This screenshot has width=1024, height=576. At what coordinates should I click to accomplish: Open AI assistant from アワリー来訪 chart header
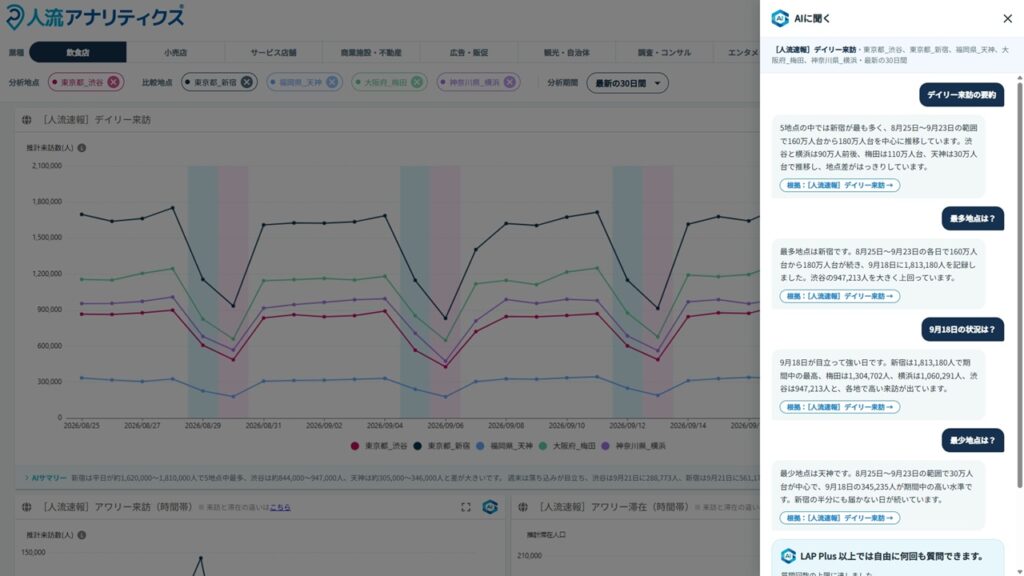click(490, 507)
